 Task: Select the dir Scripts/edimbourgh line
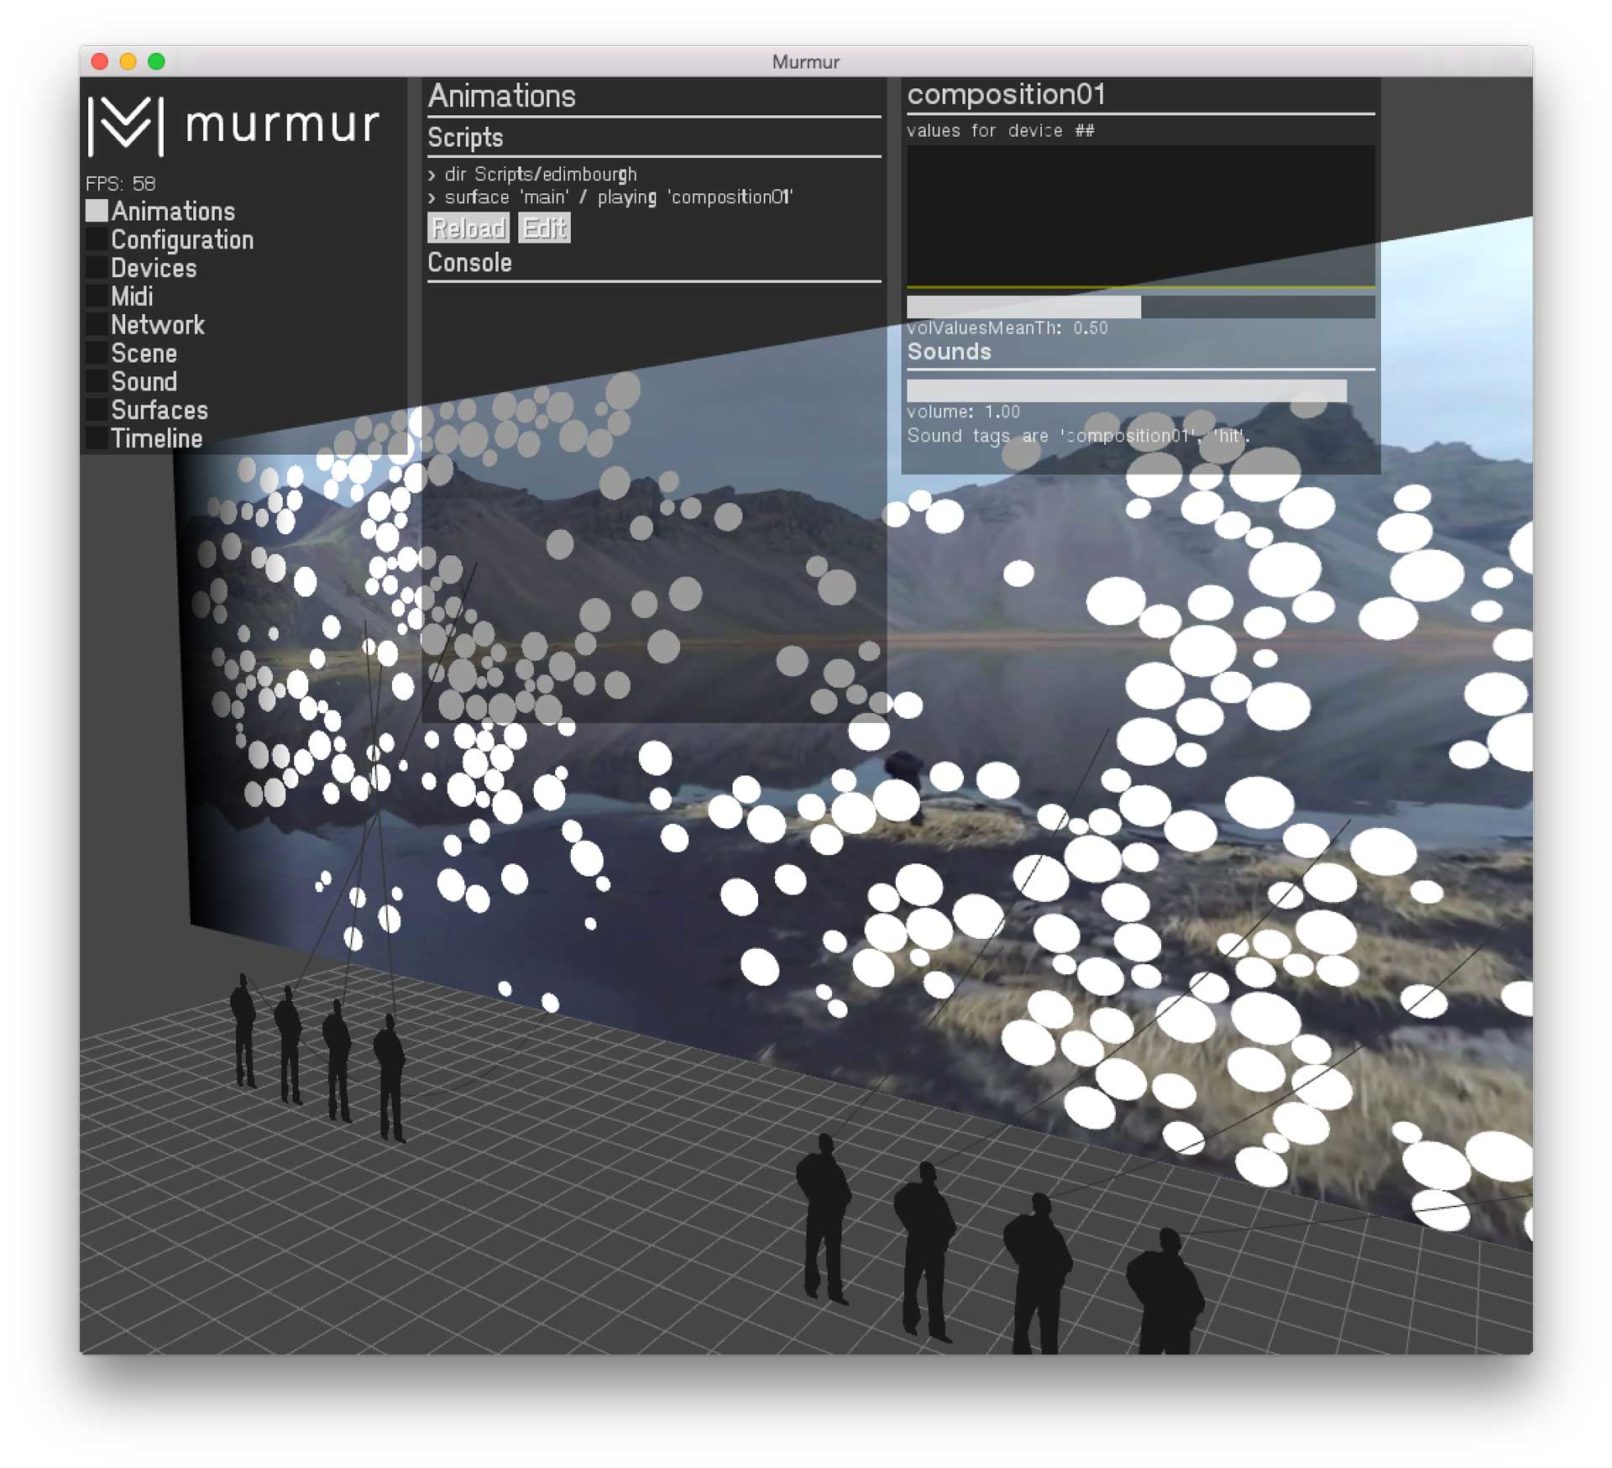click(540, 174)
